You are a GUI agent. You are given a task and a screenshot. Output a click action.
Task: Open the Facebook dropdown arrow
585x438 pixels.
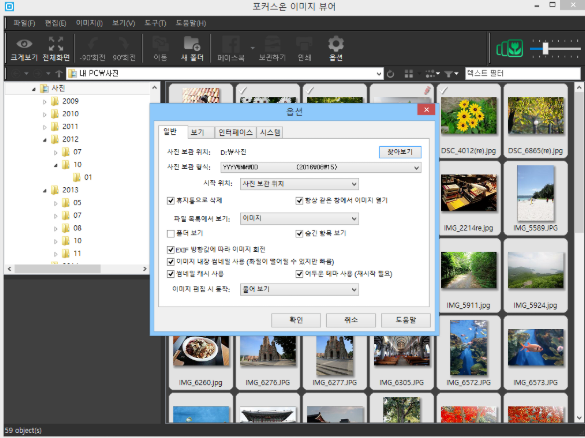click(253, 48)
